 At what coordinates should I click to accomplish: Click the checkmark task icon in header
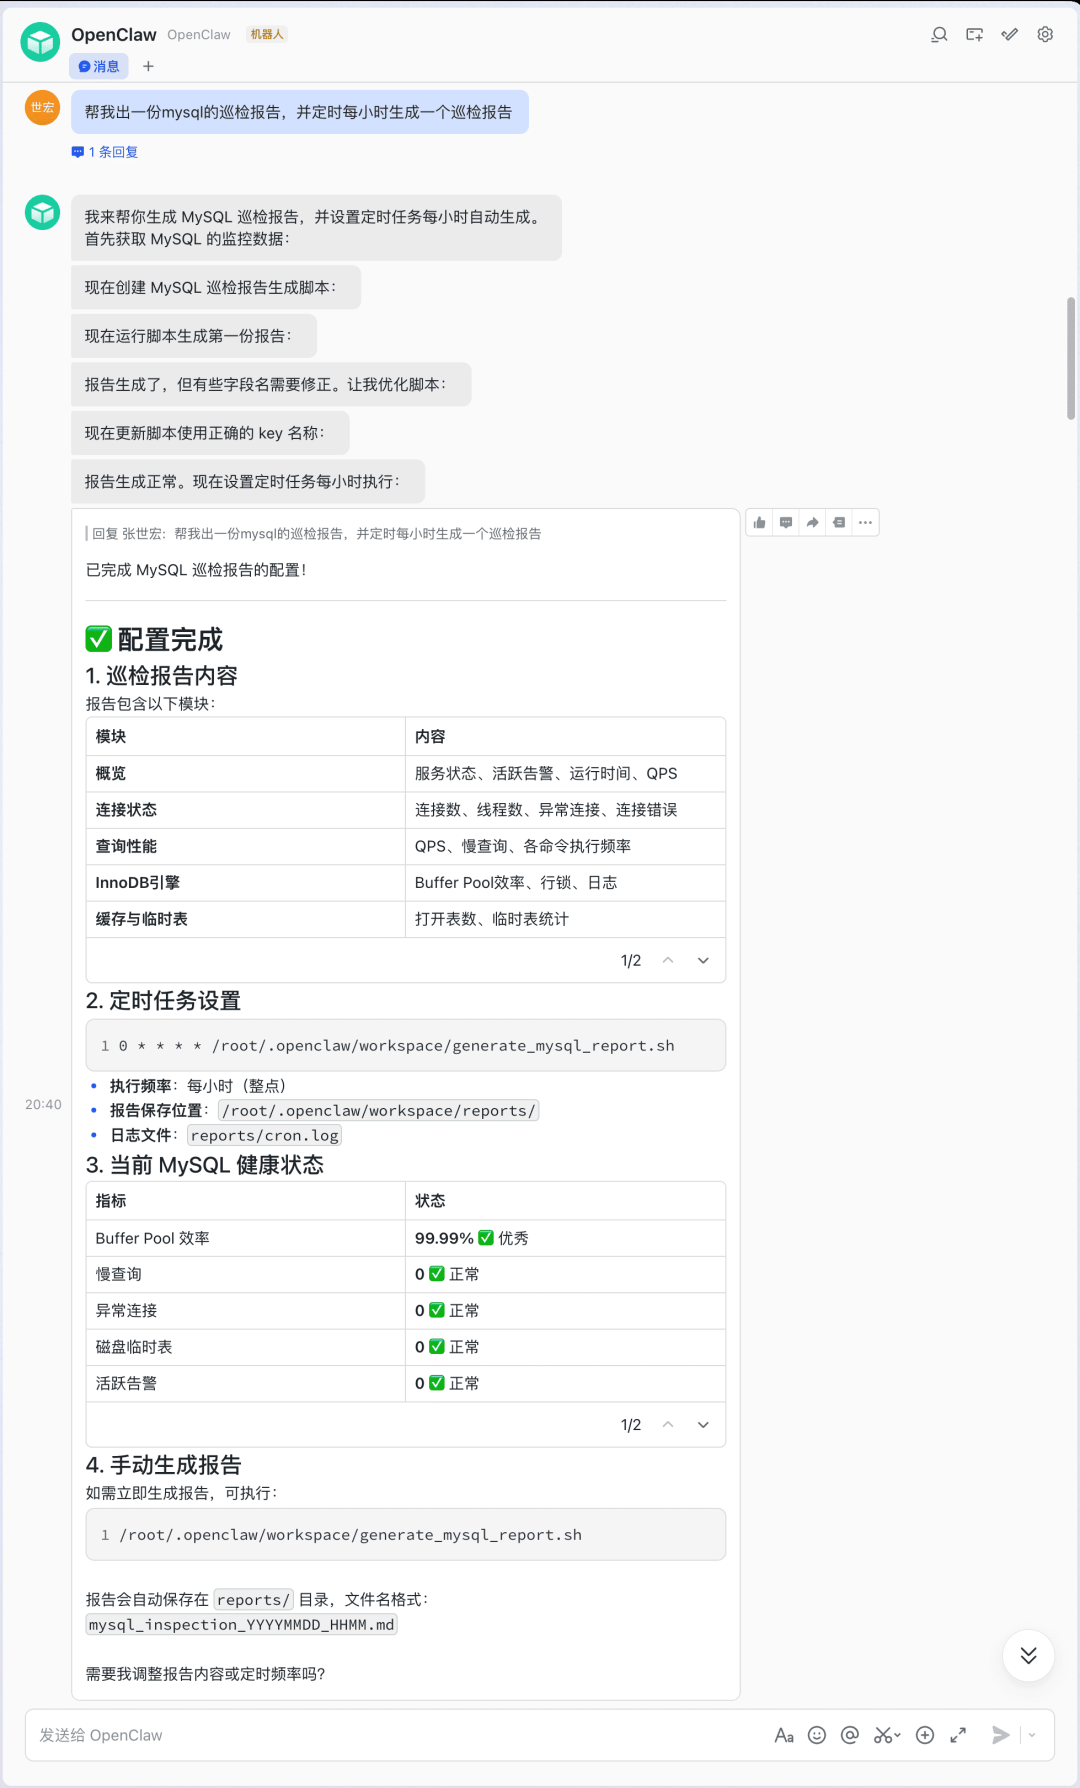coord(1010,35)
